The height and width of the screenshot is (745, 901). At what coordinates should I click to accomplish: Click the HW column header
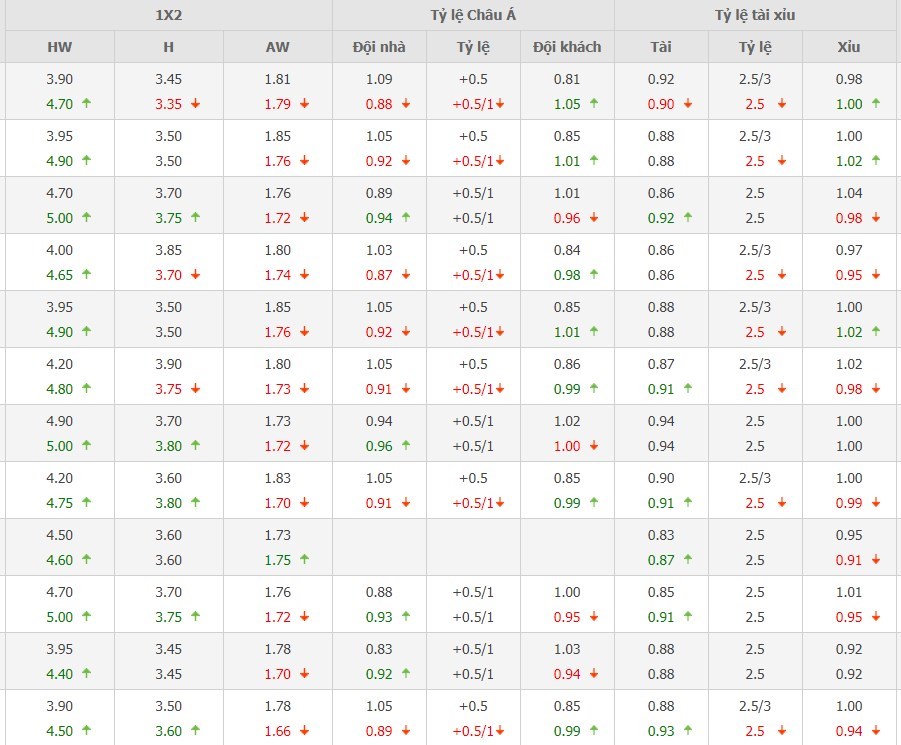click(x=60, y=47)
